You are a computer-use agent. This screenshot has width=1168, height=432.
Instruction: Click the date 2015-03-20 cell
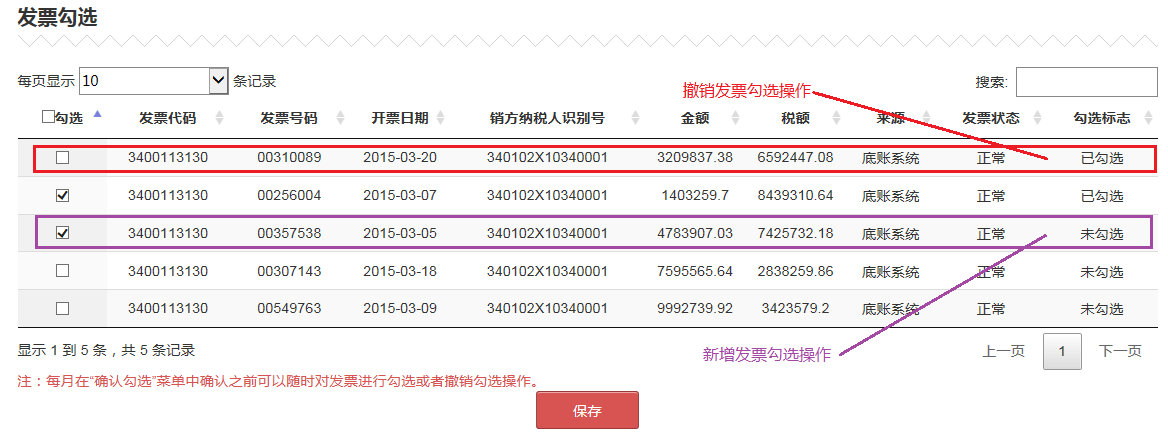tap(400, 158)
